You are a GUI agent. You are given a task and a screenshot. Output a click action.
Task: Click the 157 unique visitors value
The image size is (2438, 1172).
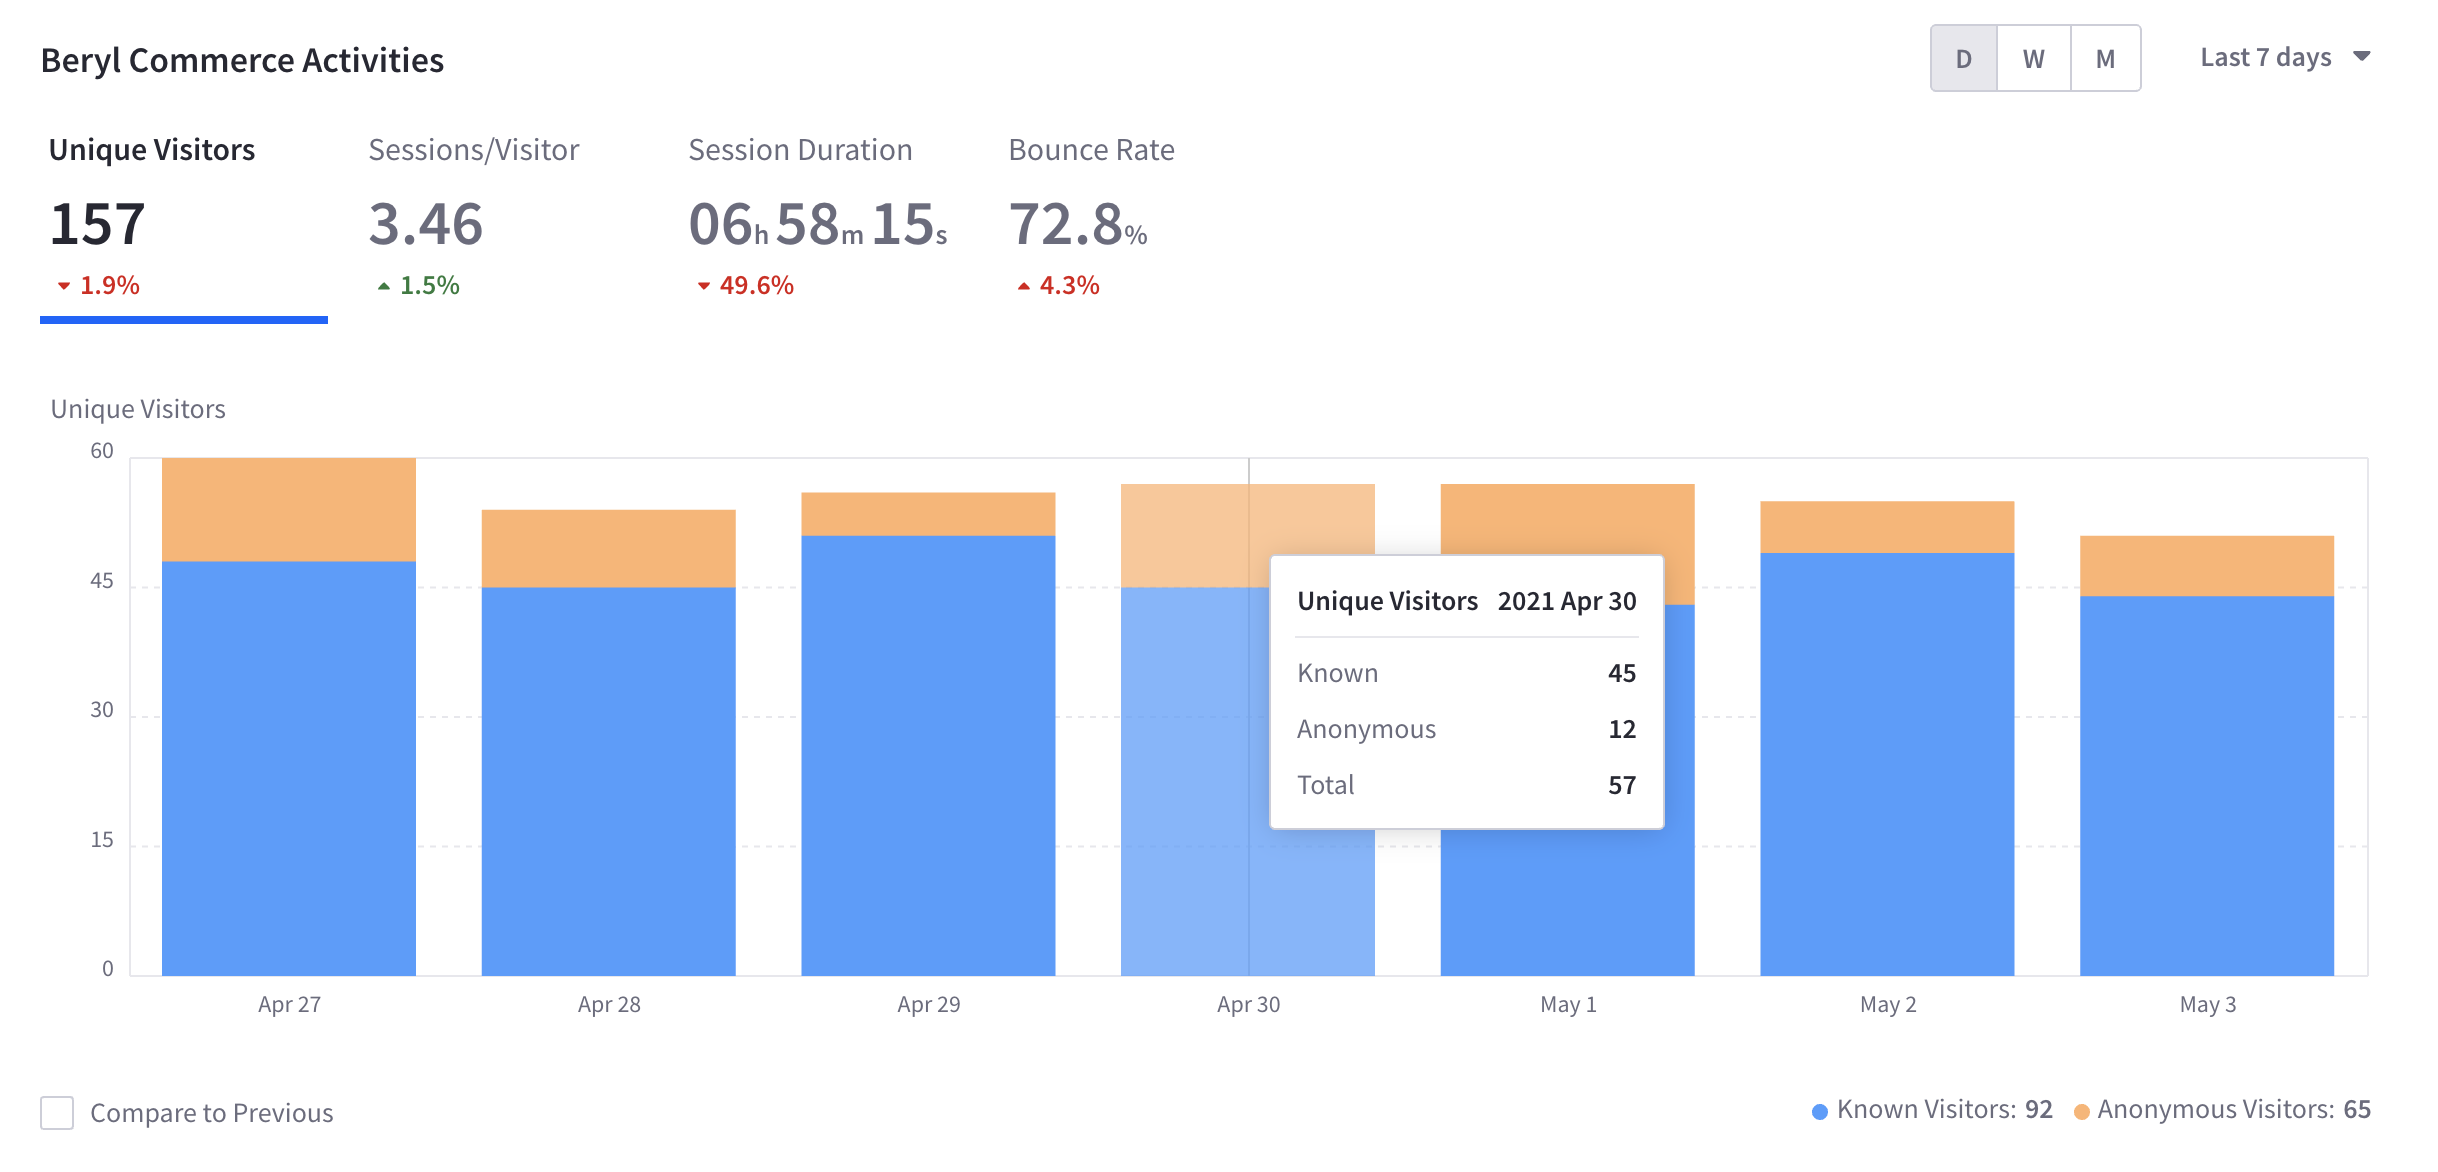click(x=98, y=224)
